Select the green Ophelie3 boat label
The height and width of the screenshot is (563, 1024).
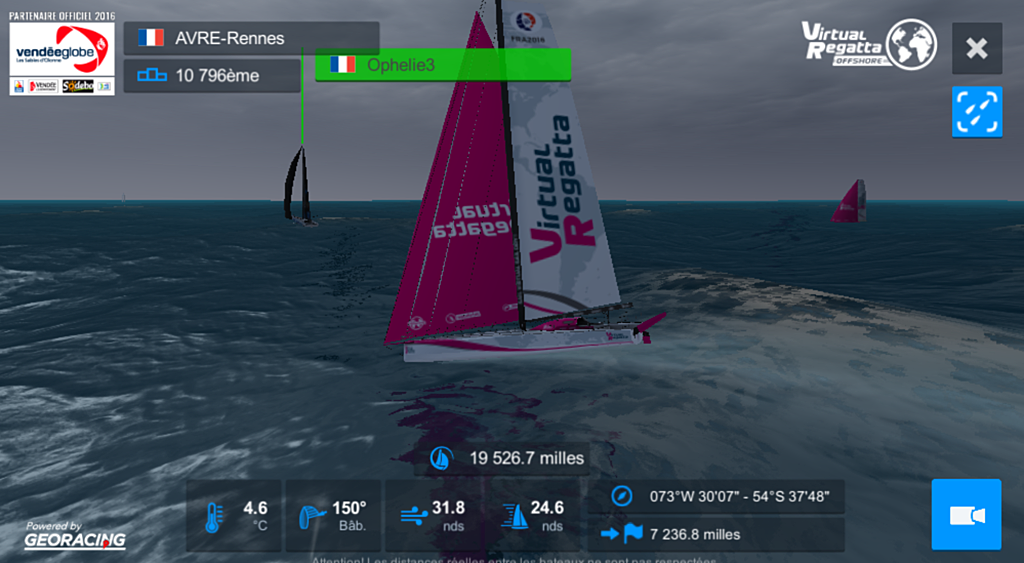(x=443, y=65)
